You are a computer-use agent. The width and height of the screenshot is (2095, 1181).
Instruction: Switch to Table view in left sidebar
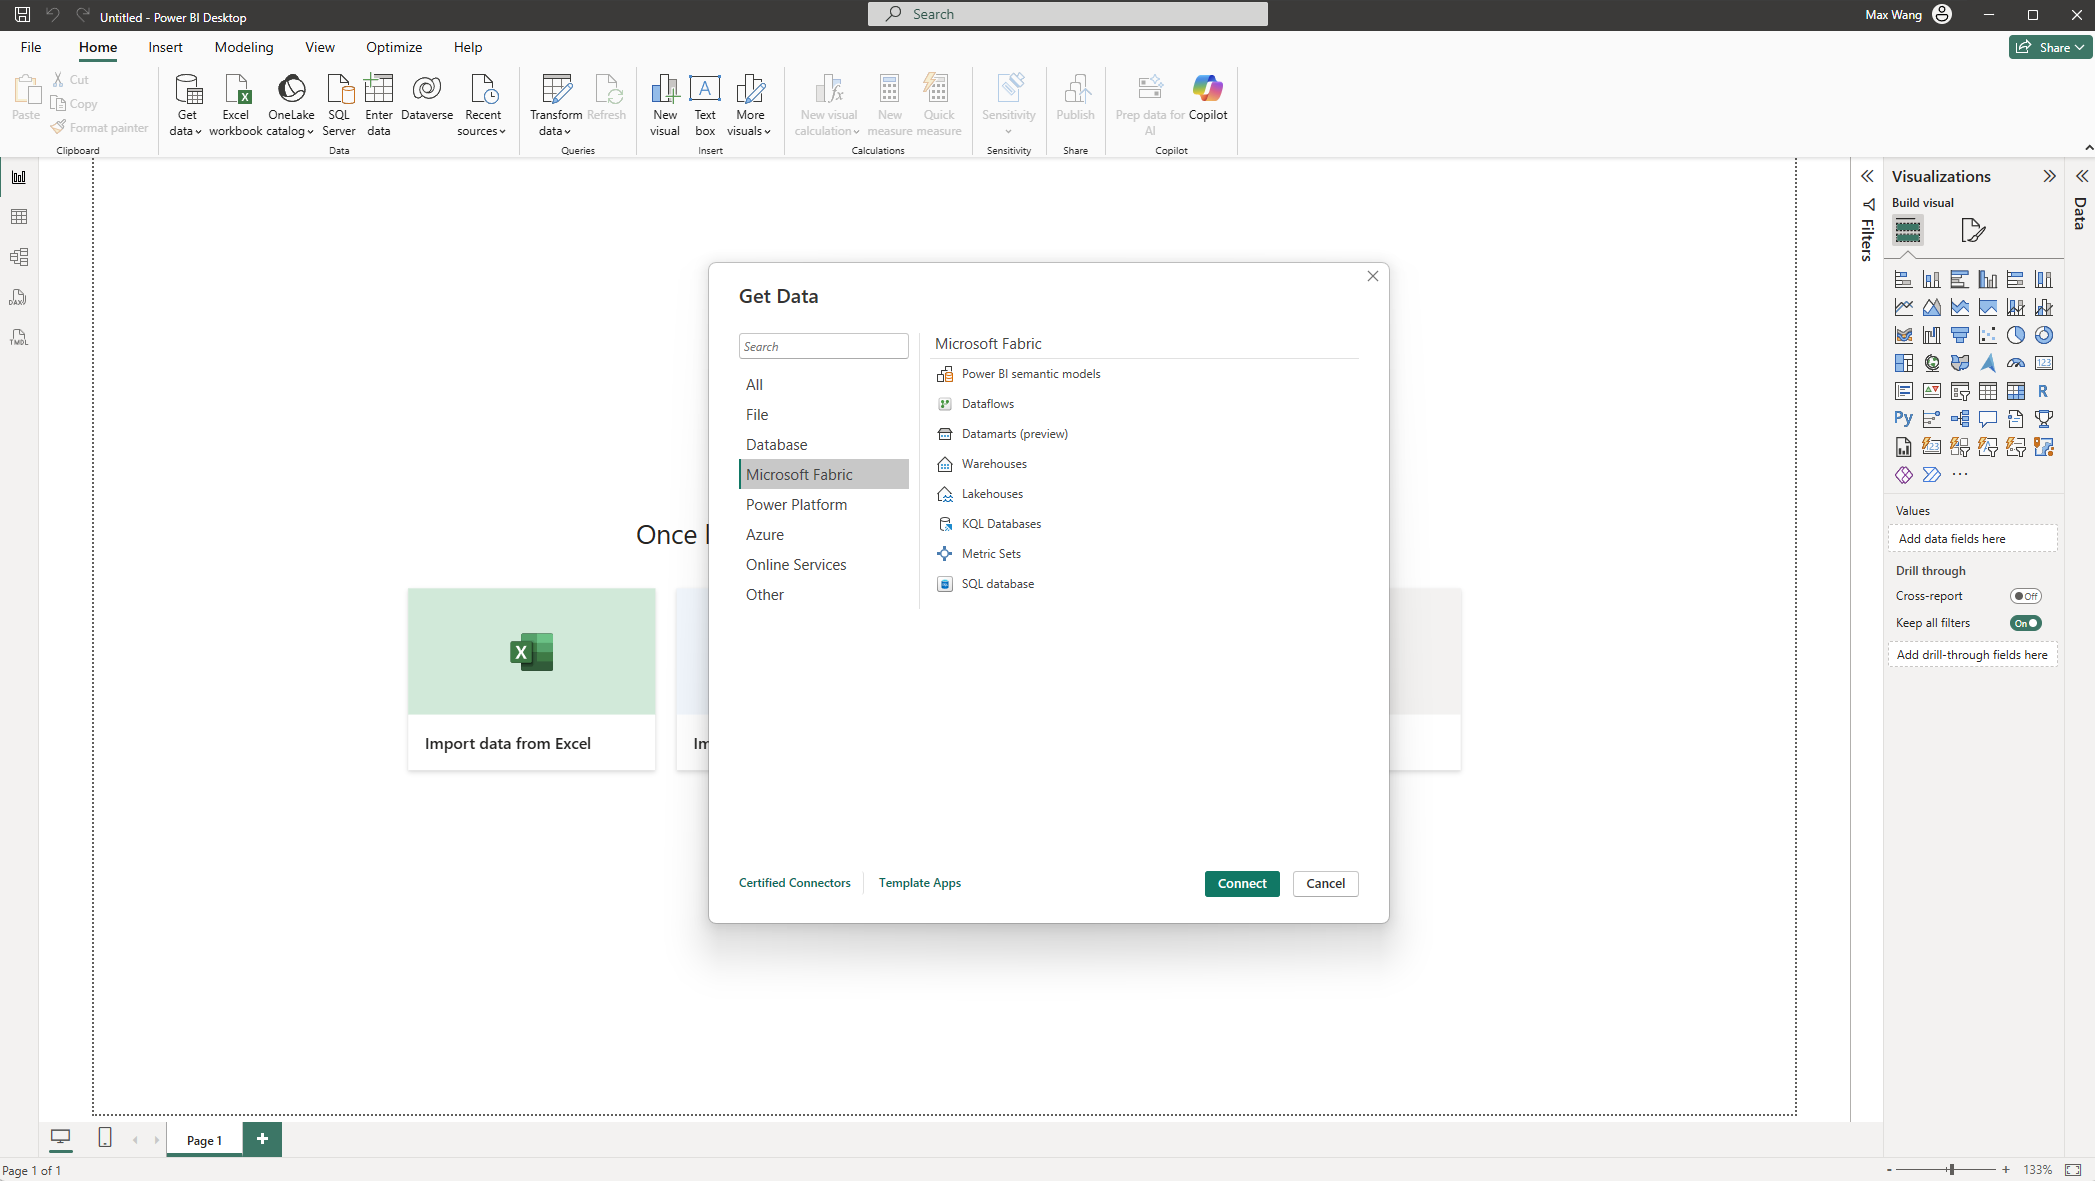point(19,217)
